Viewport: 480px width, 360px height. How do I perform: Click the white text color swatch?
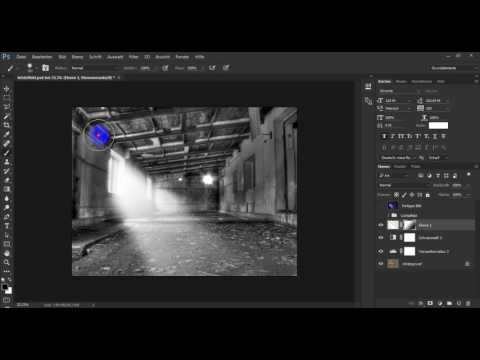(438, 126)
